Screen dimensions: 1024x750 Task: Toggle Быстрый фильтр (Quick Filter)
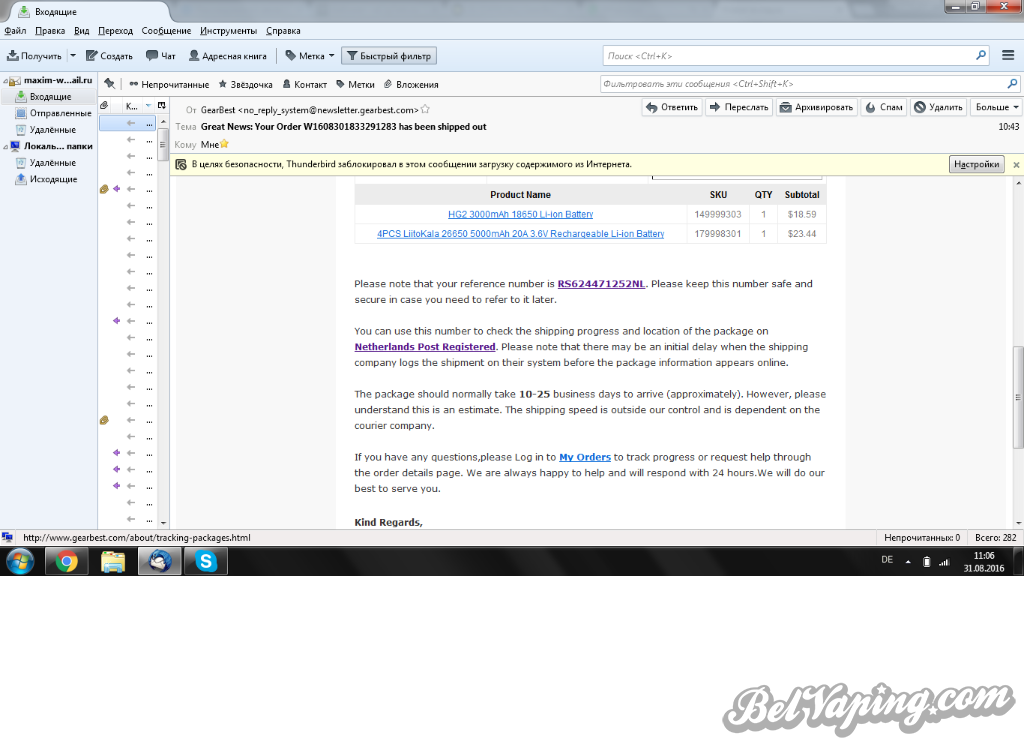pyautogui.click(x=389, y=56)
